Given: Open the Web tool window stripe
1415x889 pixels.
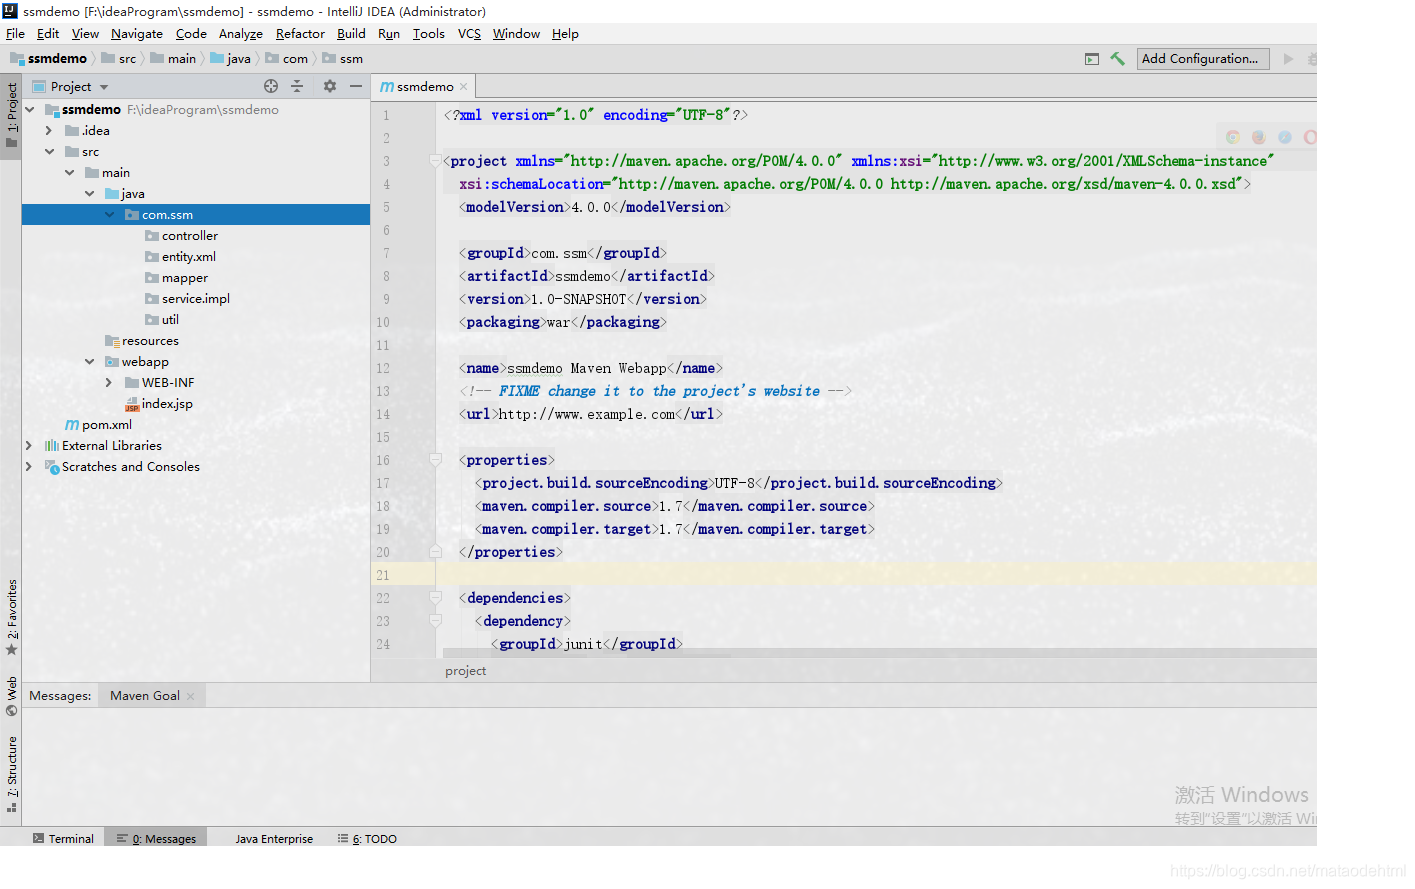Looking at the screenshot, I should pos(11,697).
